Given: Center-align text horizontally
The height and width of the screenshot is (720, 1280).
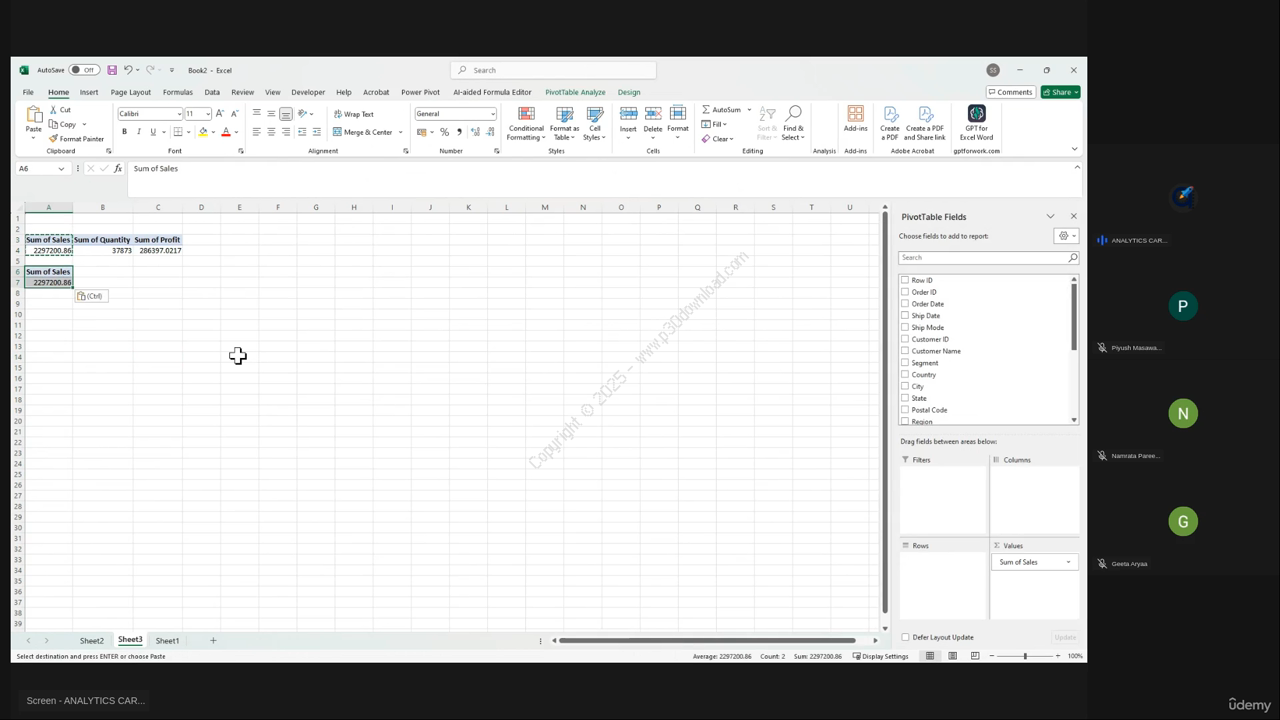Looking at the screenshot, I should [271, 132].
